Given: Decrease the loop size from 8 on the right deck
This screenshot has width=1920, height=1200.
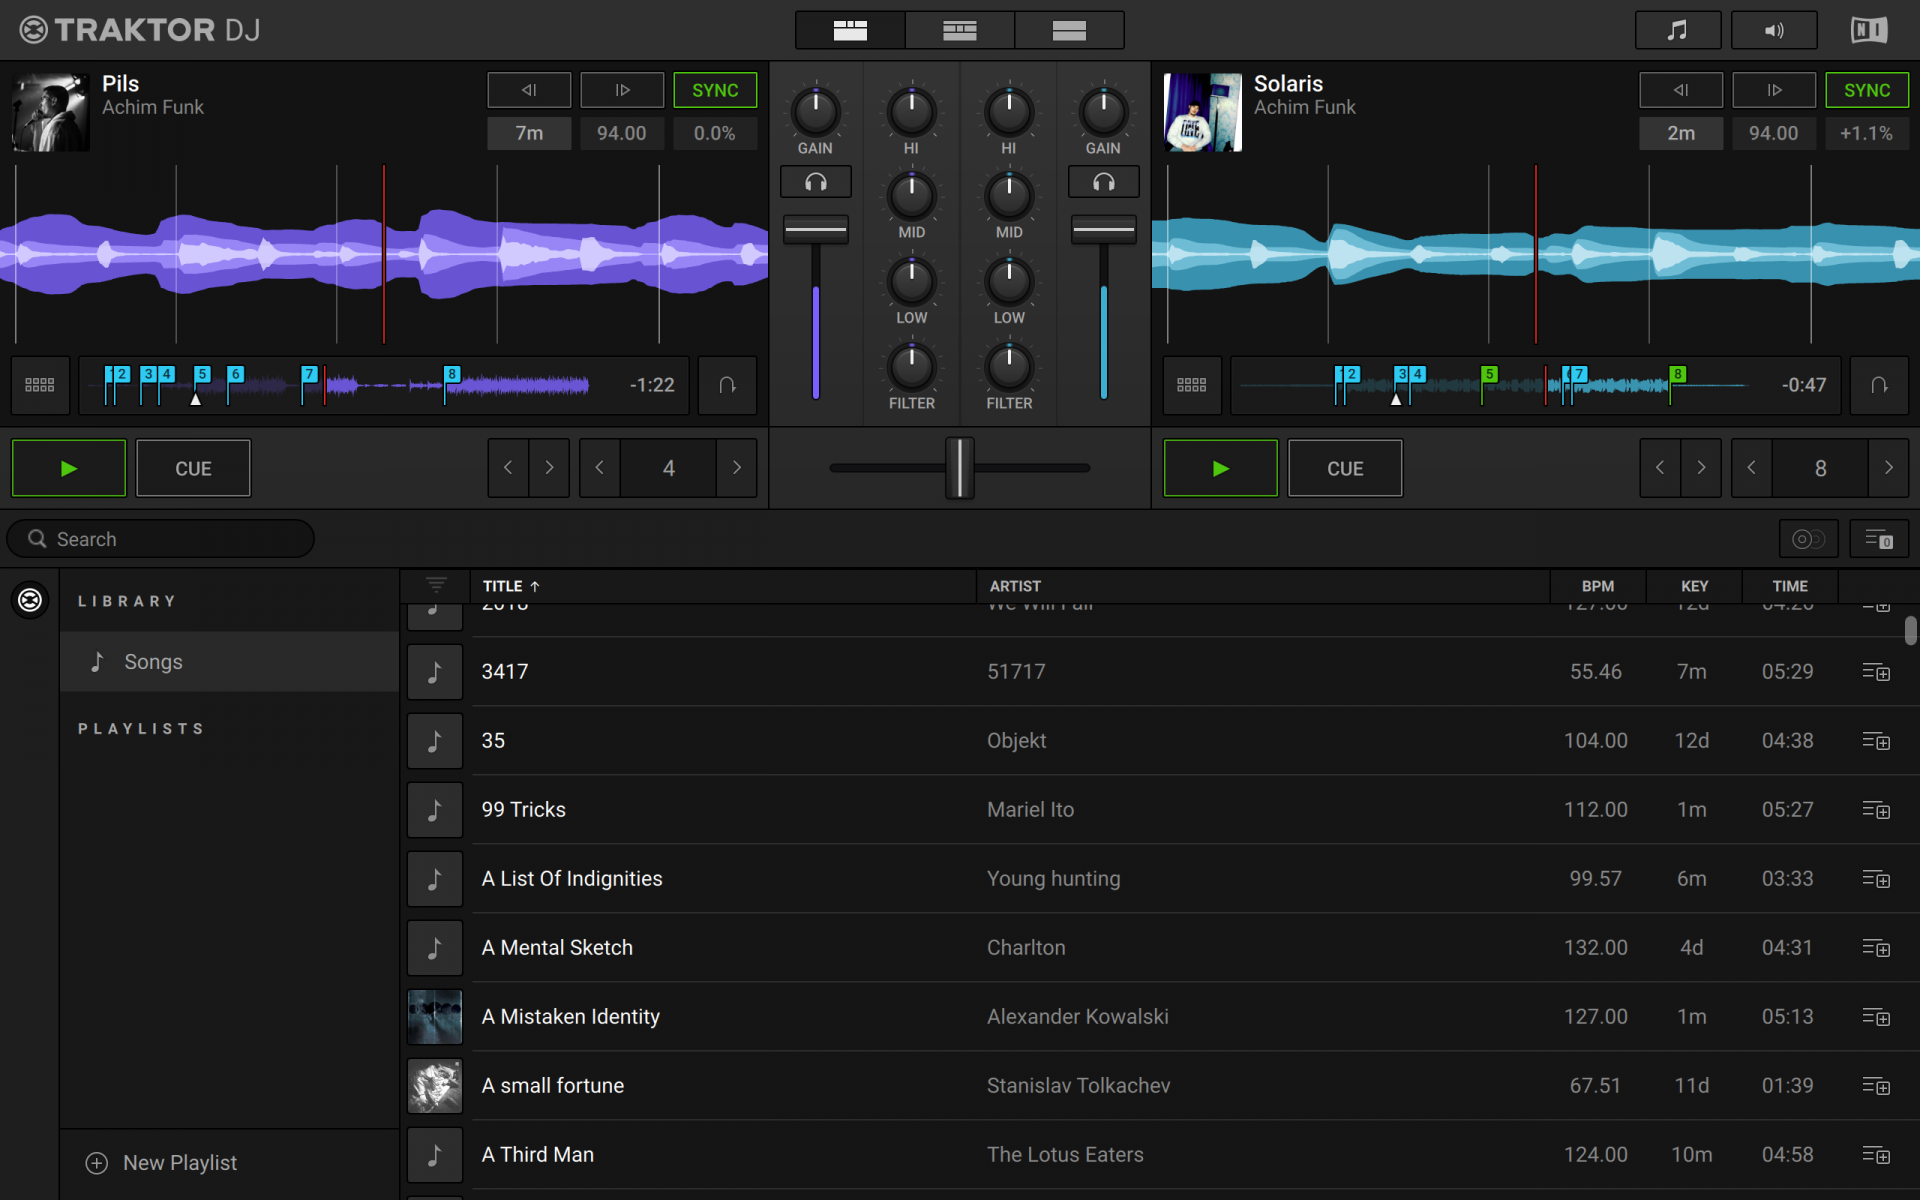Looking at the screenshot, I should click(1751, 468).
